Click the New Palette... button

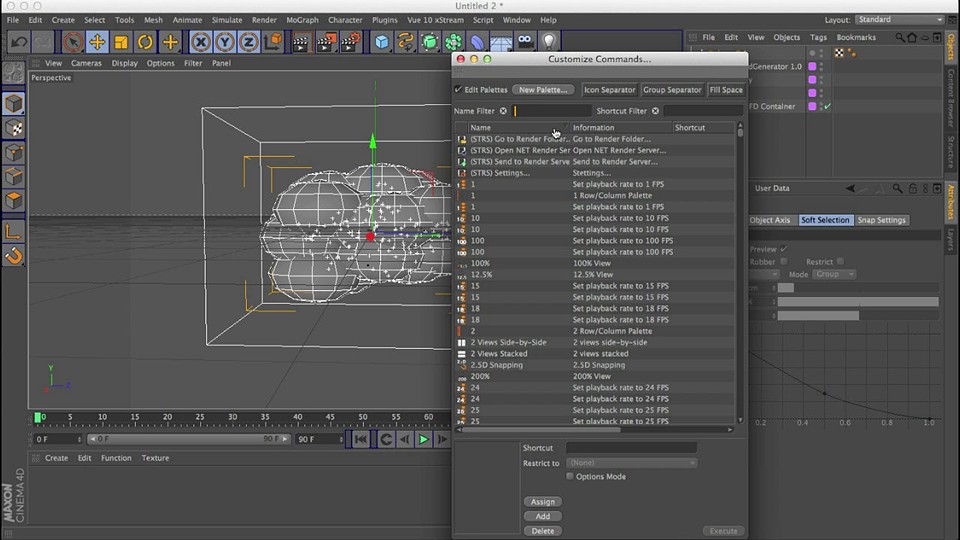pyautogui.click(x=543, y=89)
